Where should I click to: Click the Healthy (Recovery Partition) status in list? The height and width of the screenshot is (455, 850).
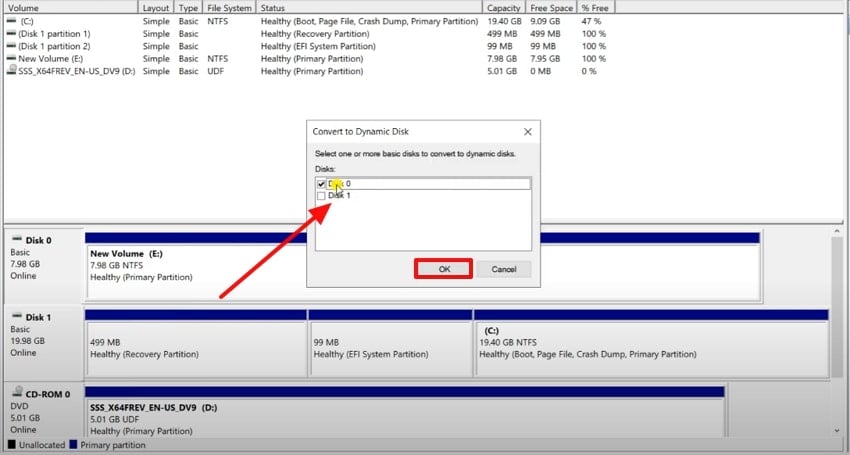tap(315, 34)
